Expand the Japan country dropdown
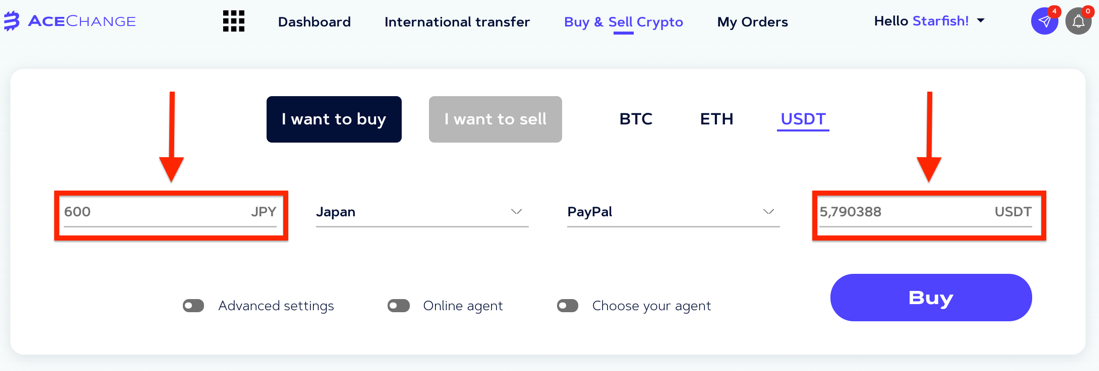This screenshot has width=1099, height=371. pos(422,212)
